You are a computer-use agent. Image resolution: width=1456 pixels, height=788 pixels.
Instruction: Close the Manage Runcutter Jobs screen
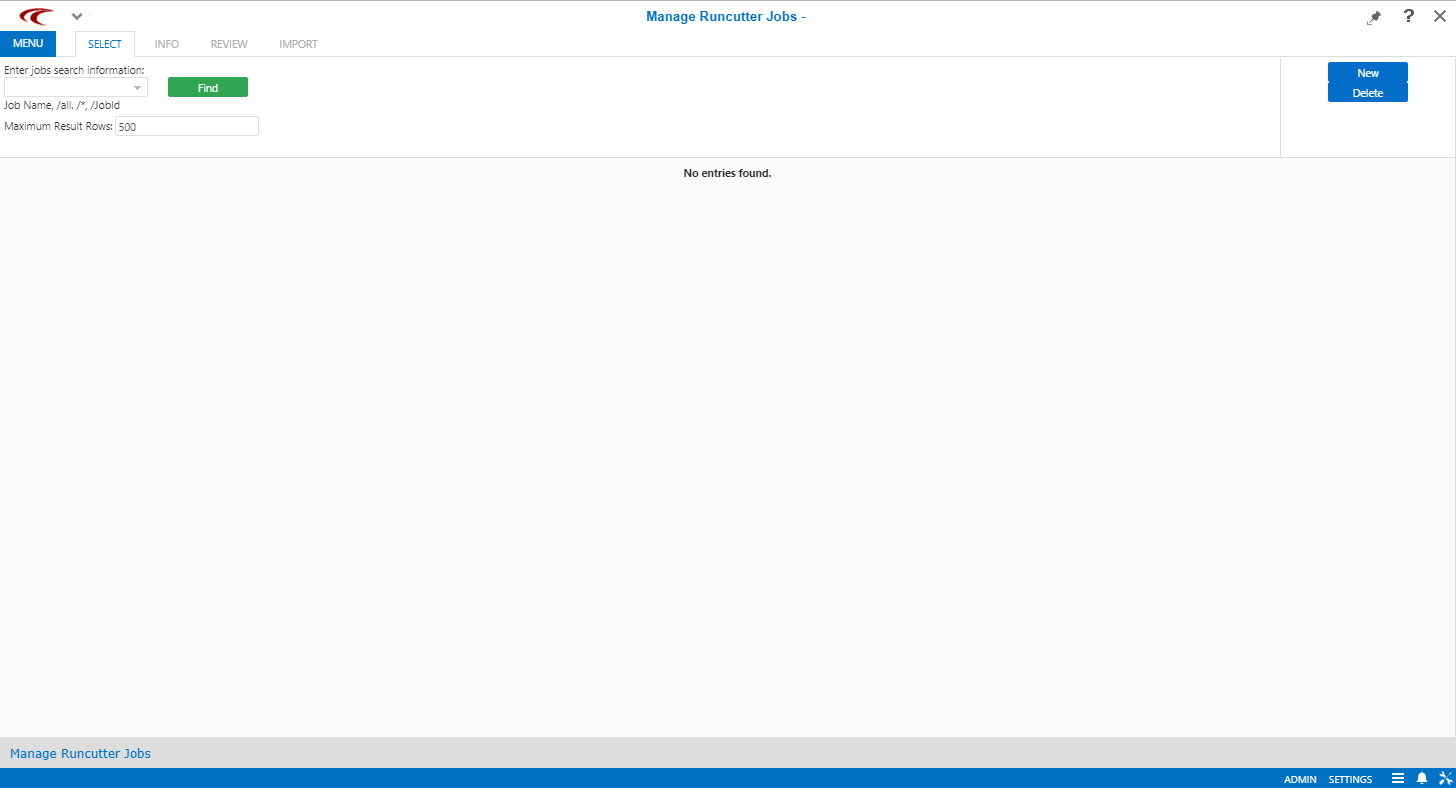click(x=1440, y=15)
